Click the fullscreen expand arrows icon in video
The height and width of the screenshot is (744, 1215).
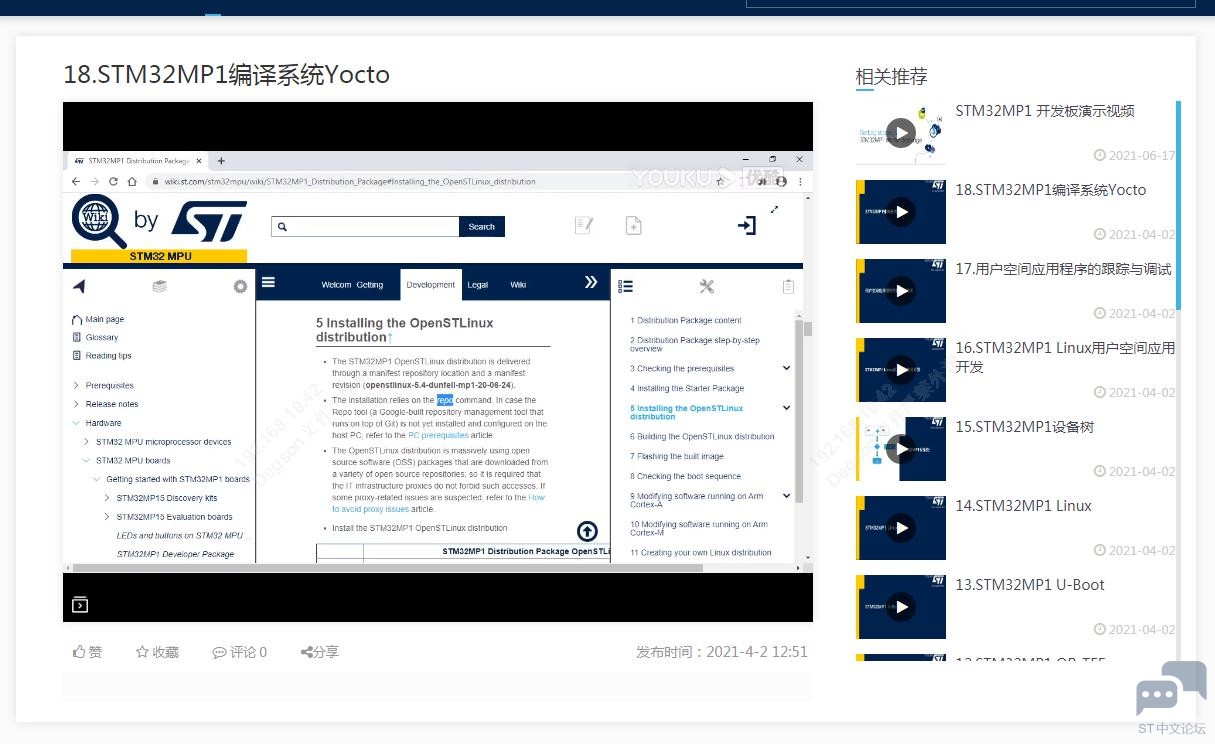(774, 209)
